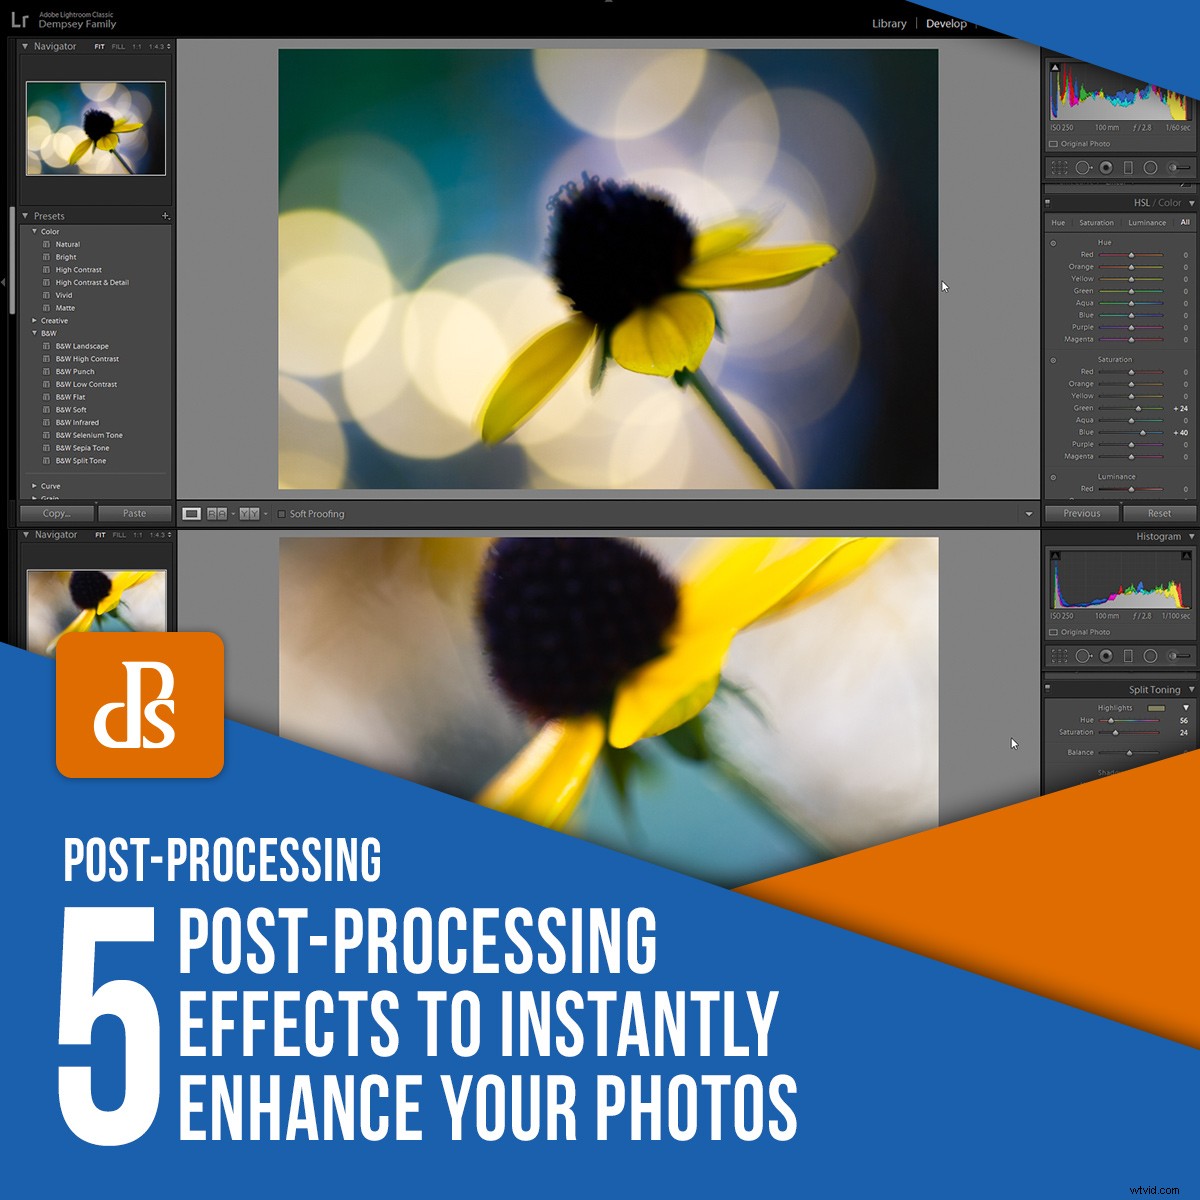Activate the Before/After views icon
The image size is (1200, 1200).
[x=219, y=513]
